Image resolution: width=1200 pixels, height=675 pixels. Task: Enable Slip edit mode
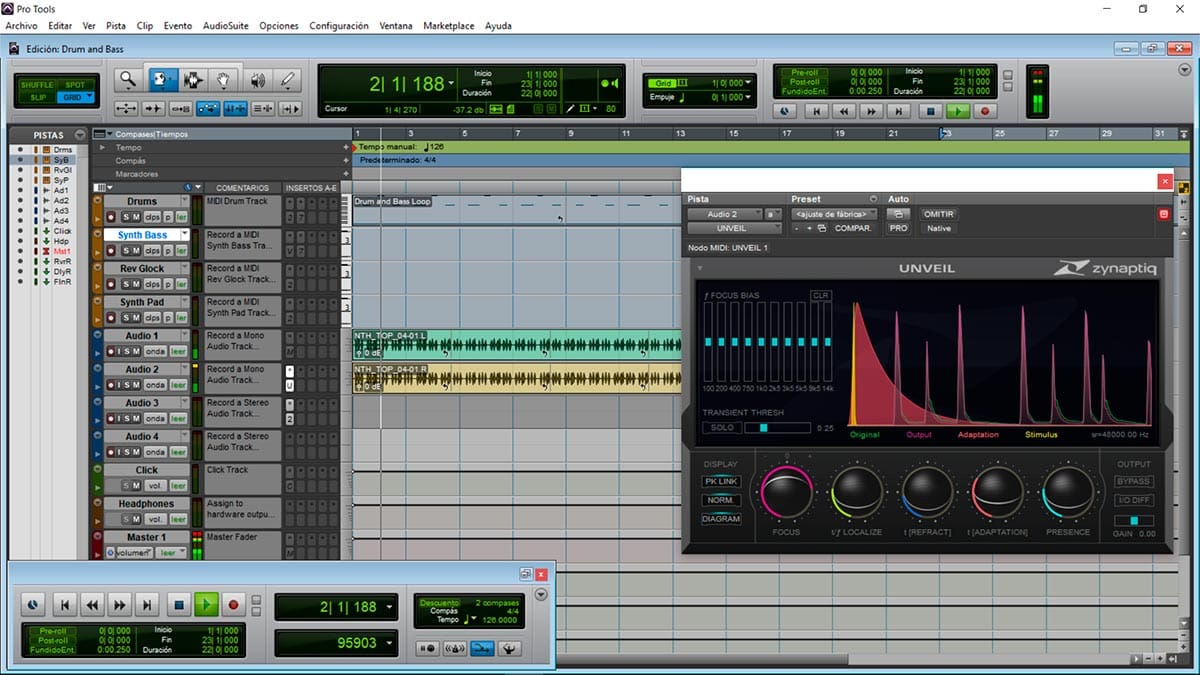(38, 97)
